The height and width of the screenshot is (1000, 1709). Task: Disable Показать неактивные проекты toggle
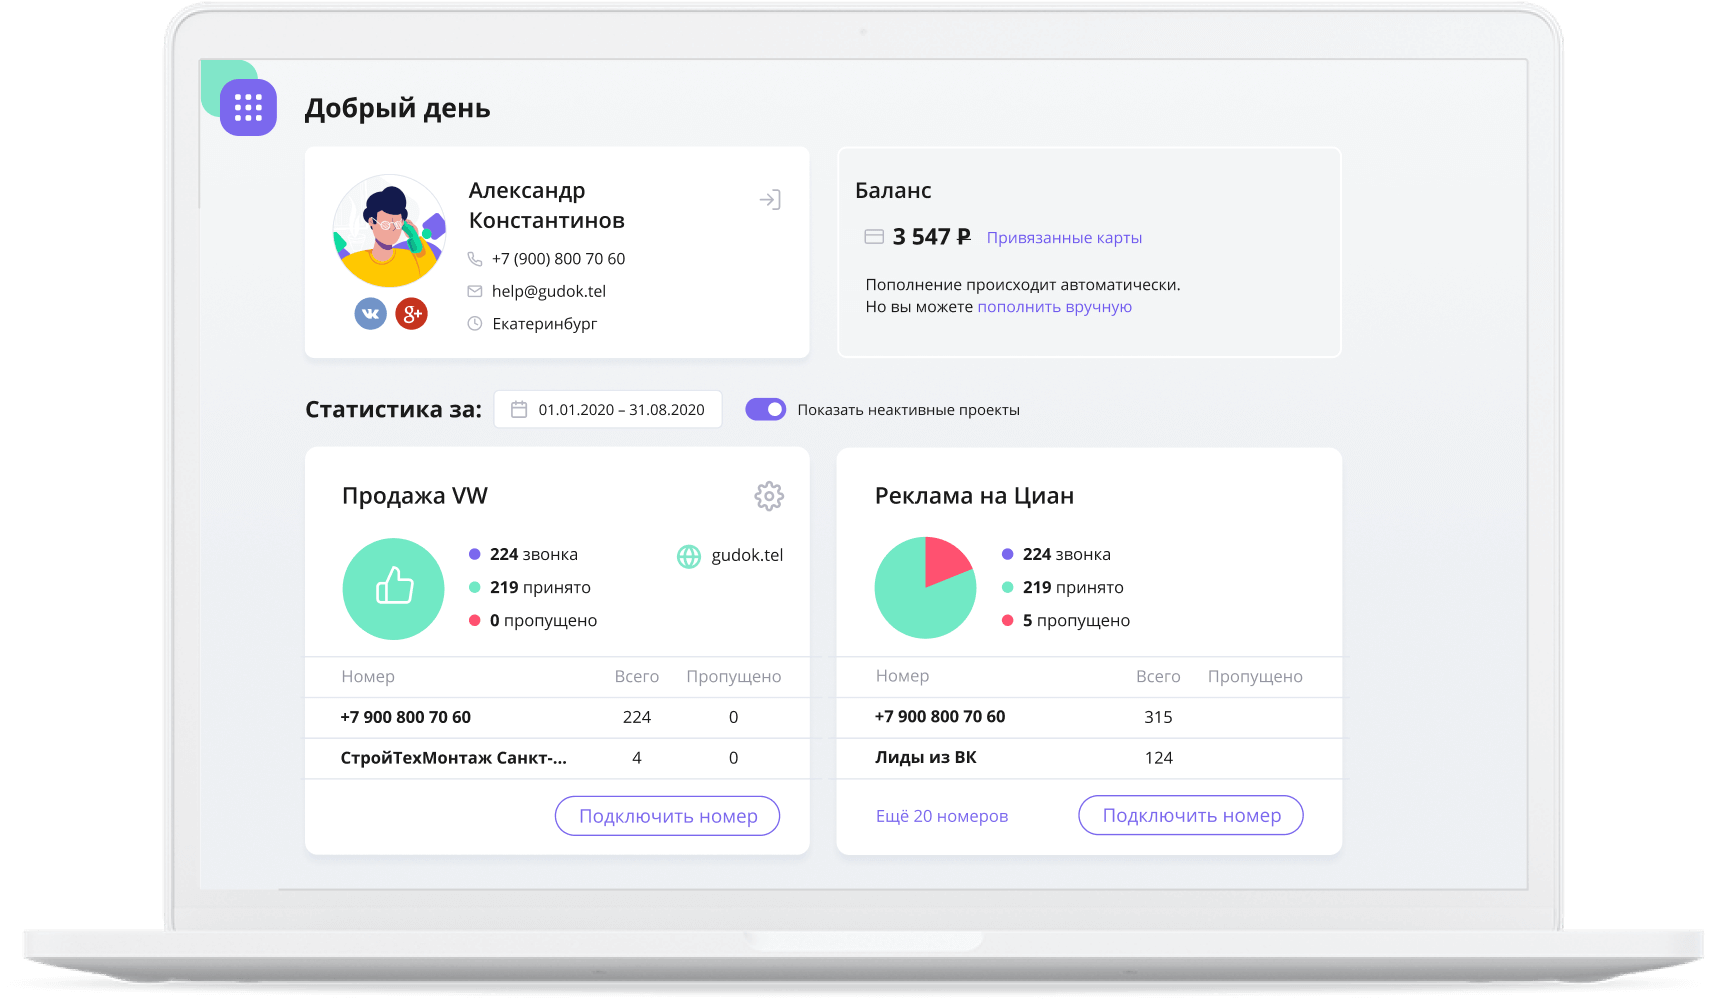(766, 409)
